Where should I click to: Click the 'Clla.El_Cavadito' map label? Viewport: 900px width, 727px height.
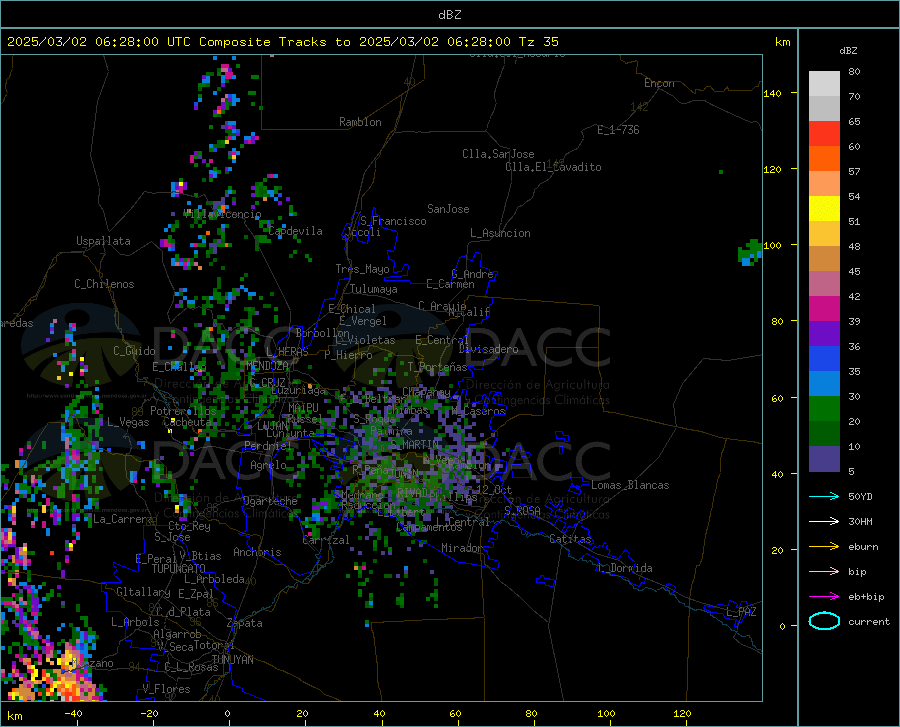pyautogui.click(x=553, y=167)
